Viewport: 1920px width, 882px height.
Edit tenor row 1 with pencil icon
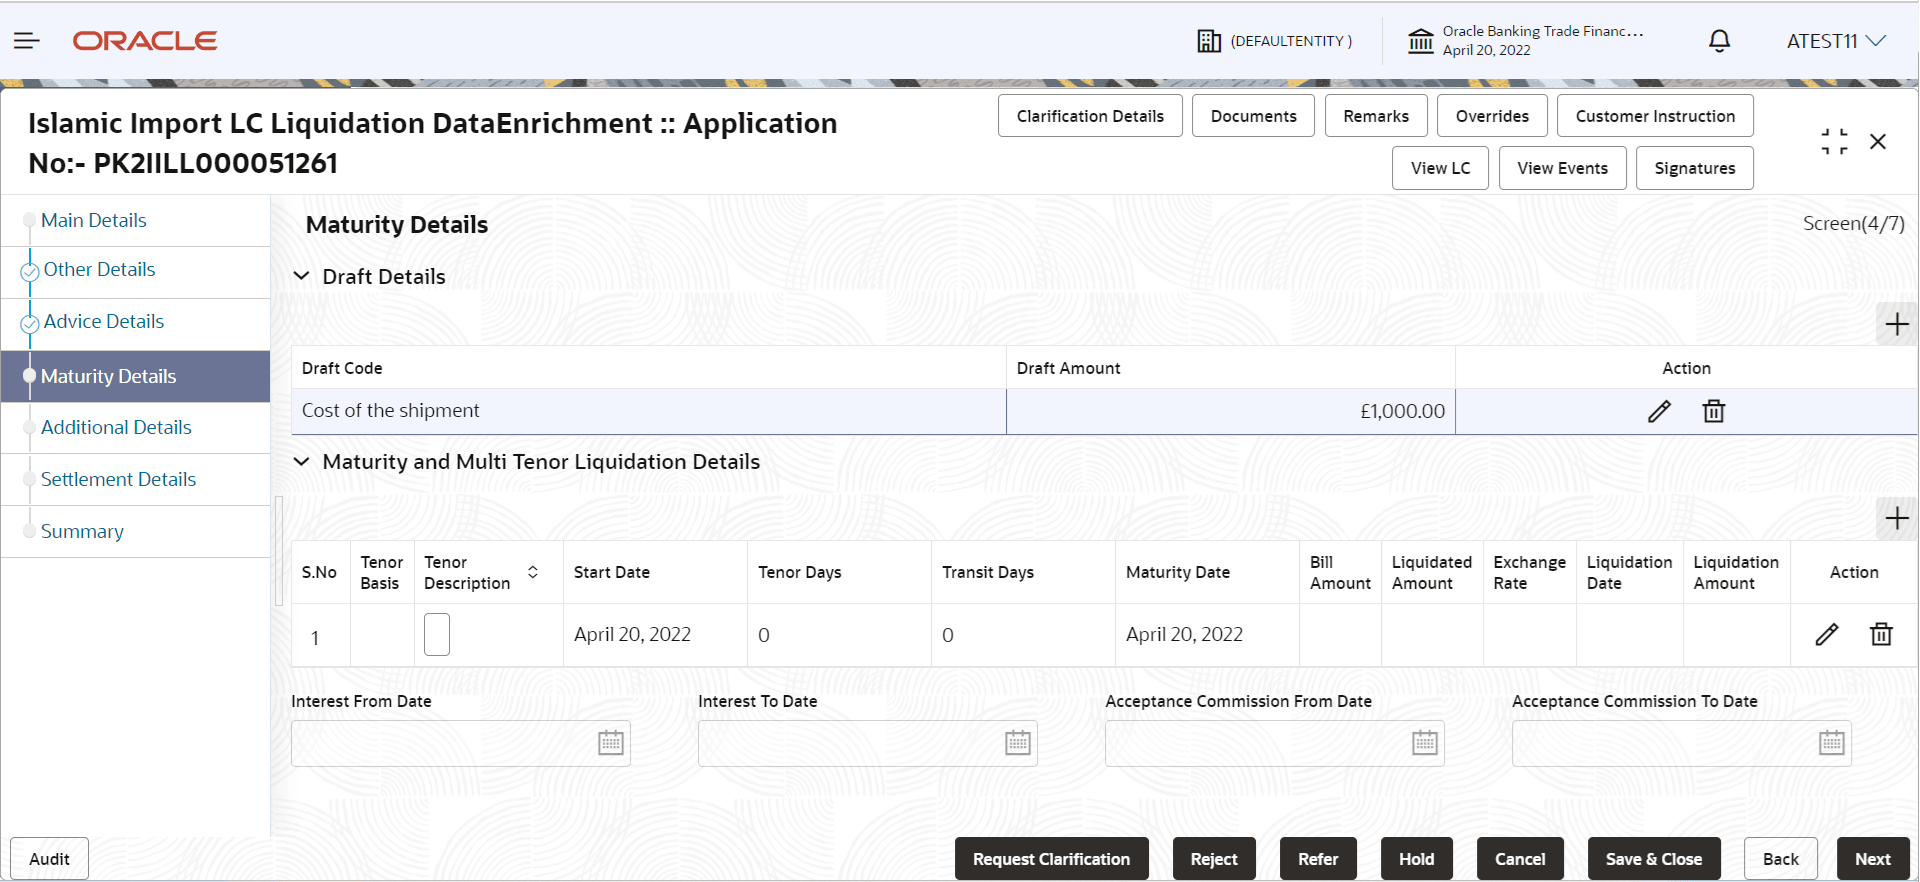tap(1826, 634)
